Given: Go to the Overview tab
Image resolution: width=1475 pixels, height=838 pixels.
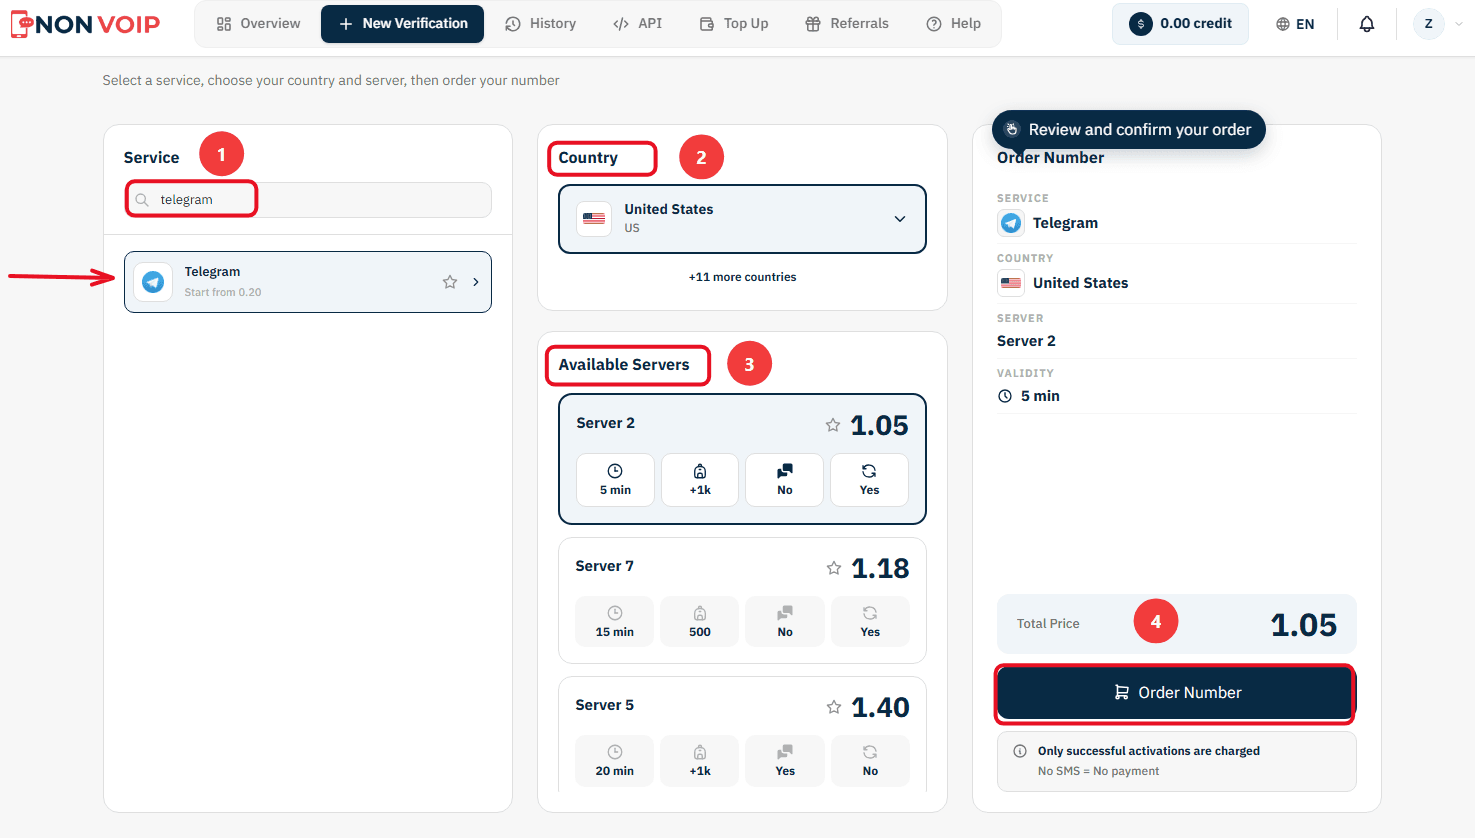Looking at the screenshot, I should [x=258, y=24].
